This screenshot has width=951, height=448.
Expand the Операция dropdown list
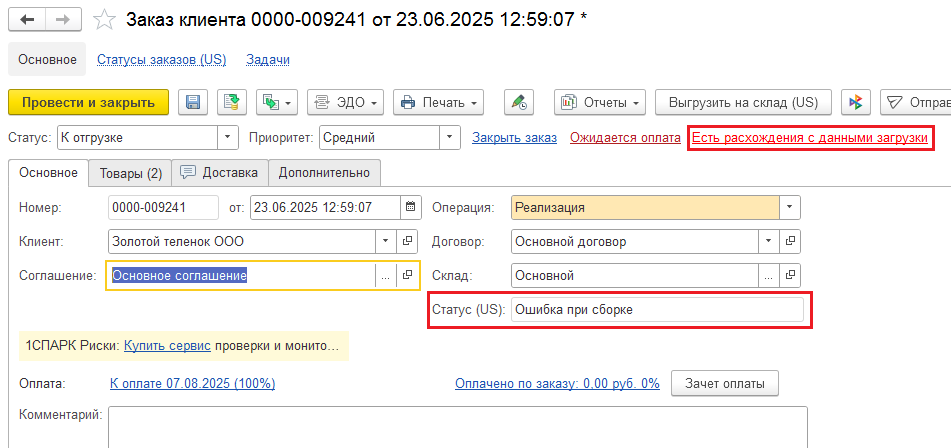790,208
